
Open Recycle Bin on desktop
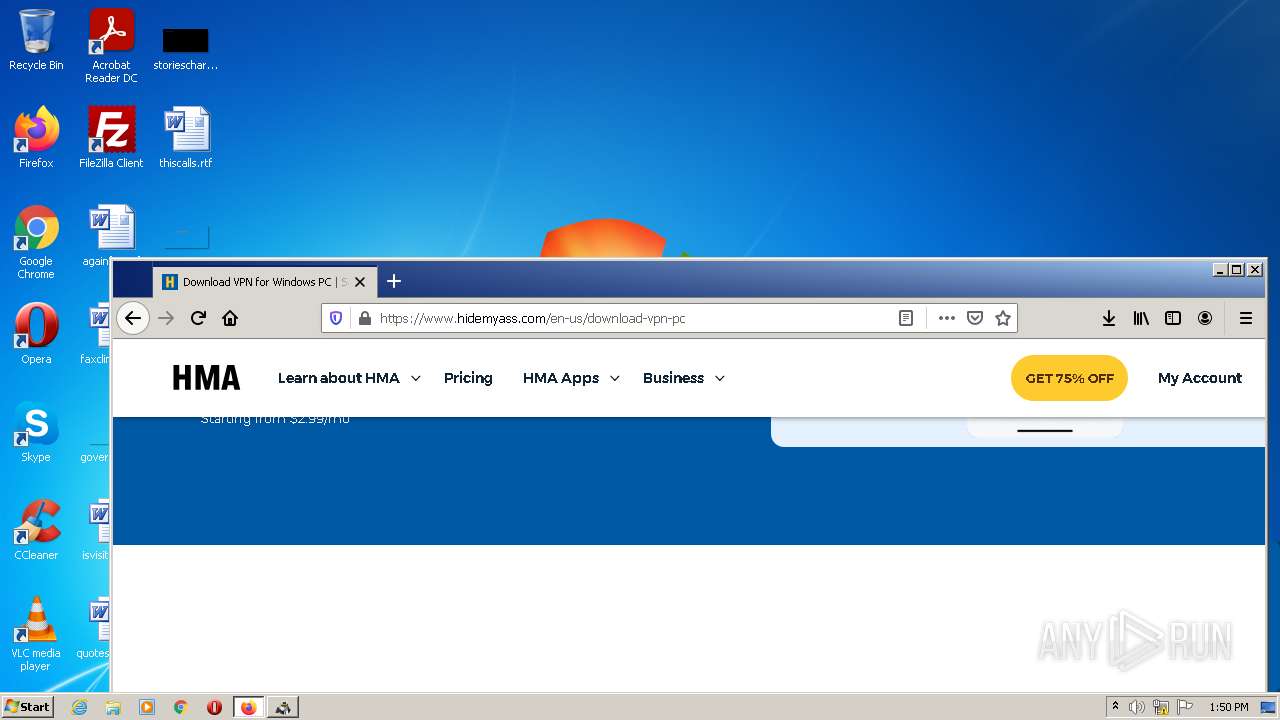(36, 40)
